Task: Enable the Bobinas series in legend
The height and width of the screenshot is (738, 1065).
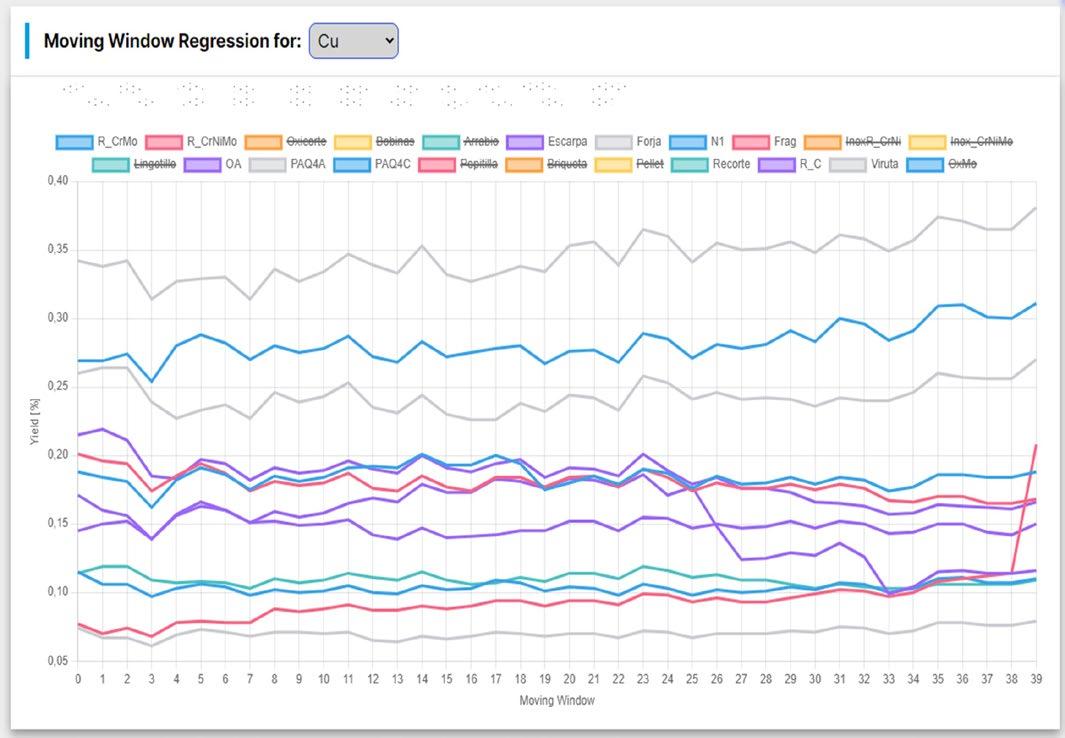Action: pyautogui.click(x=374, y=142)
